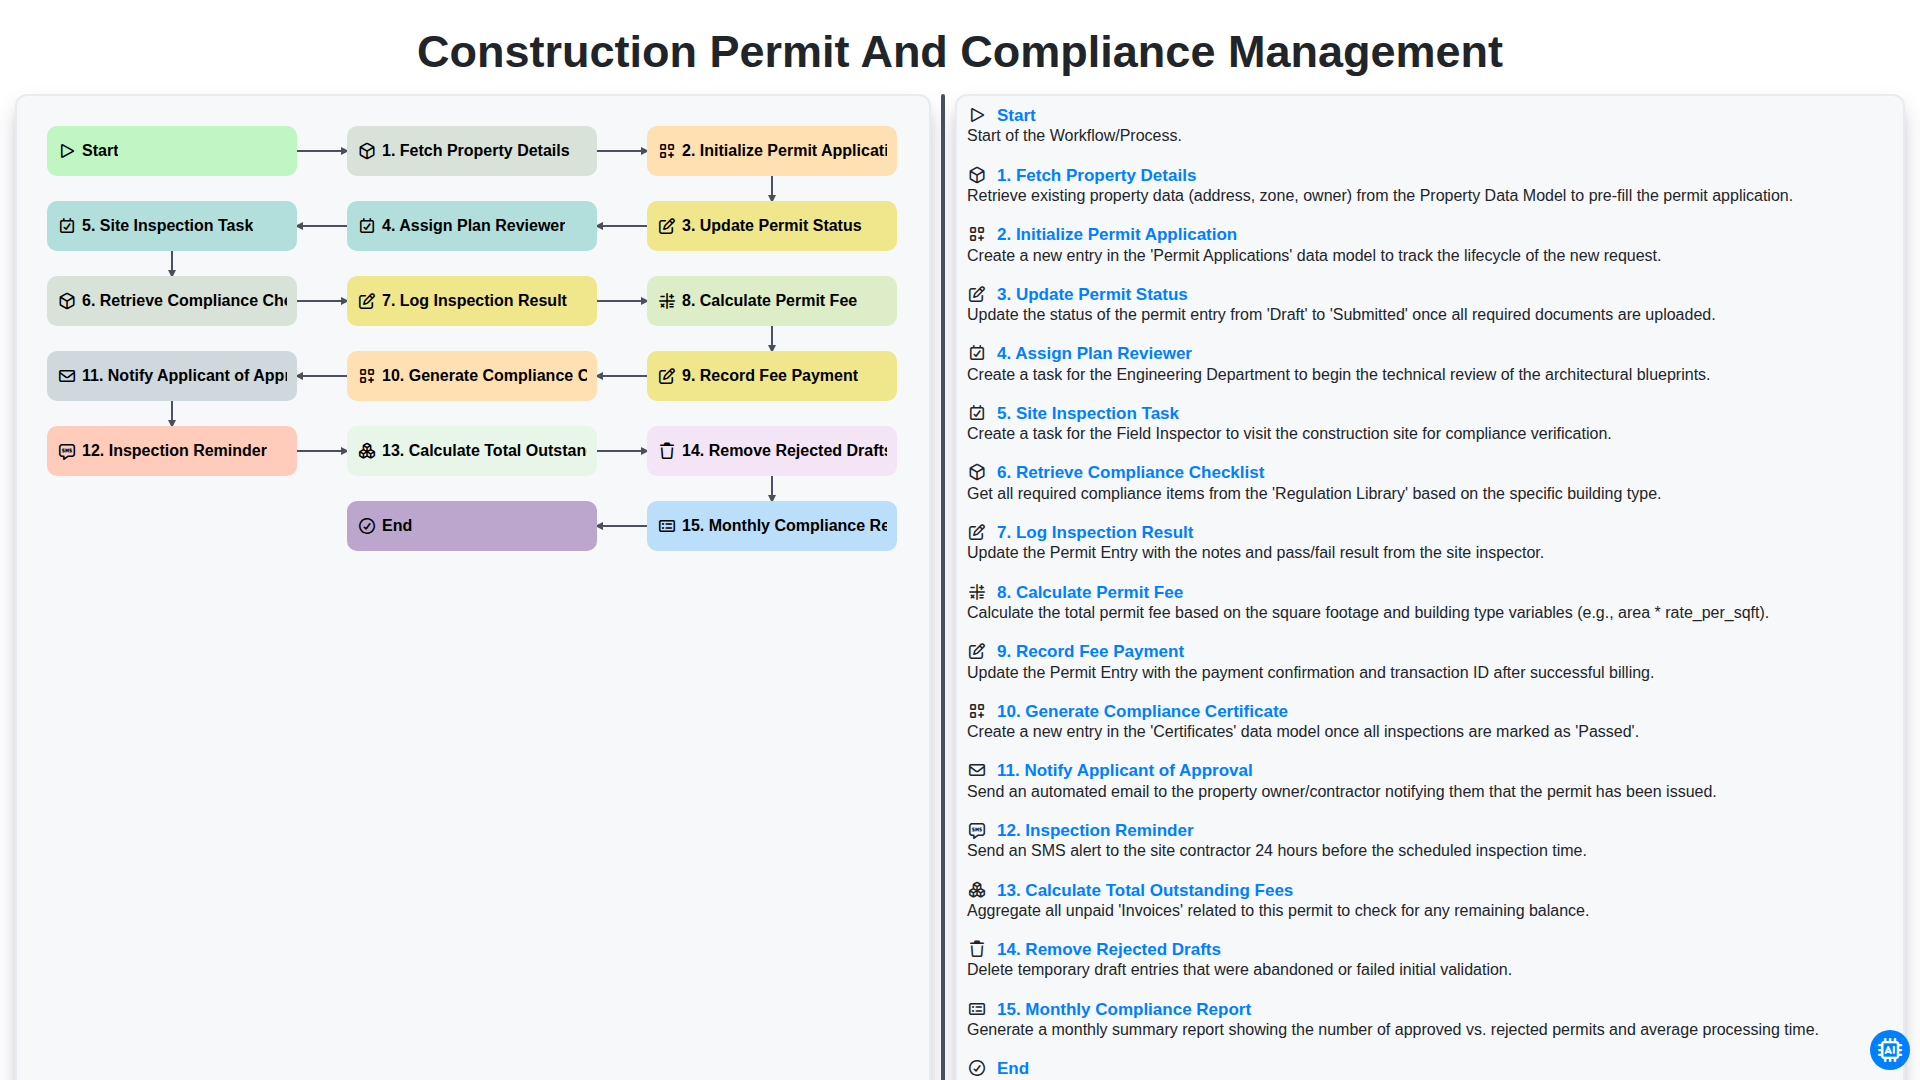
Task: Click the check-circle icon in the End node
Action: pos(367,526)
